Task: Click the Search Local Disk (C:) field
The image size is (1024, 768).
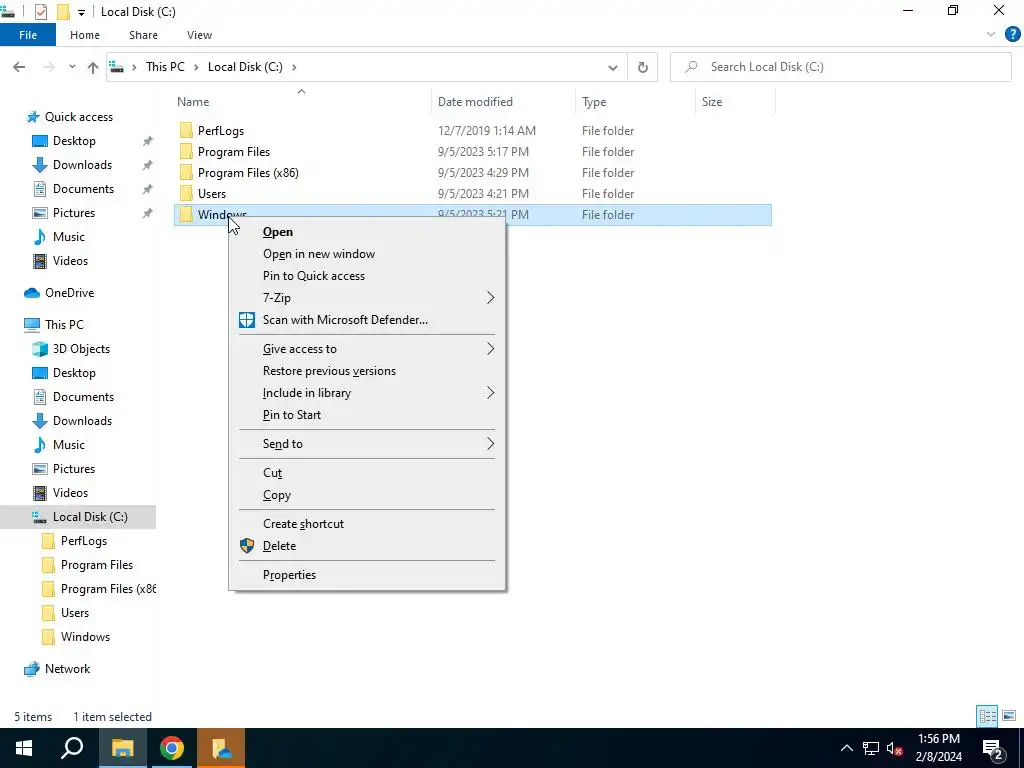Action: (841, 67)
